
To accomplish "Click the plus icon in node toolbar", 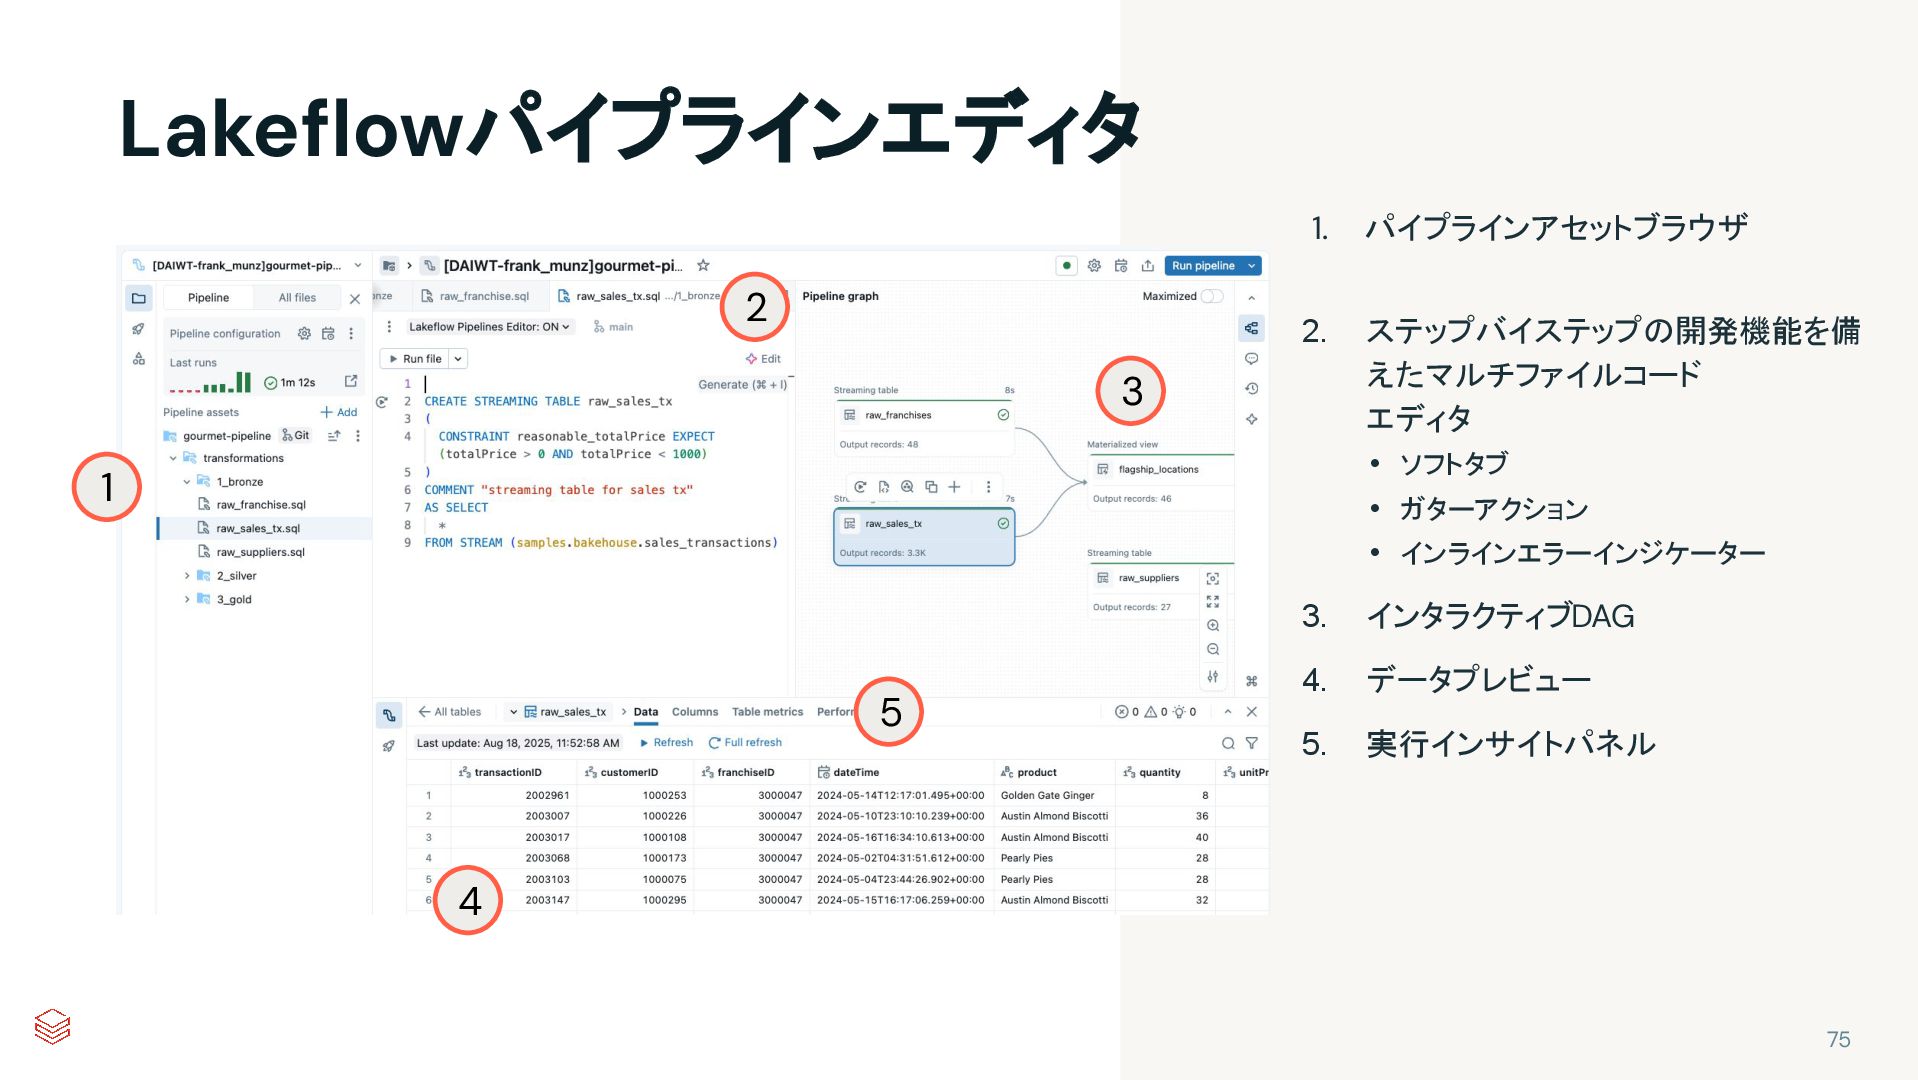I will pos(954,487).
